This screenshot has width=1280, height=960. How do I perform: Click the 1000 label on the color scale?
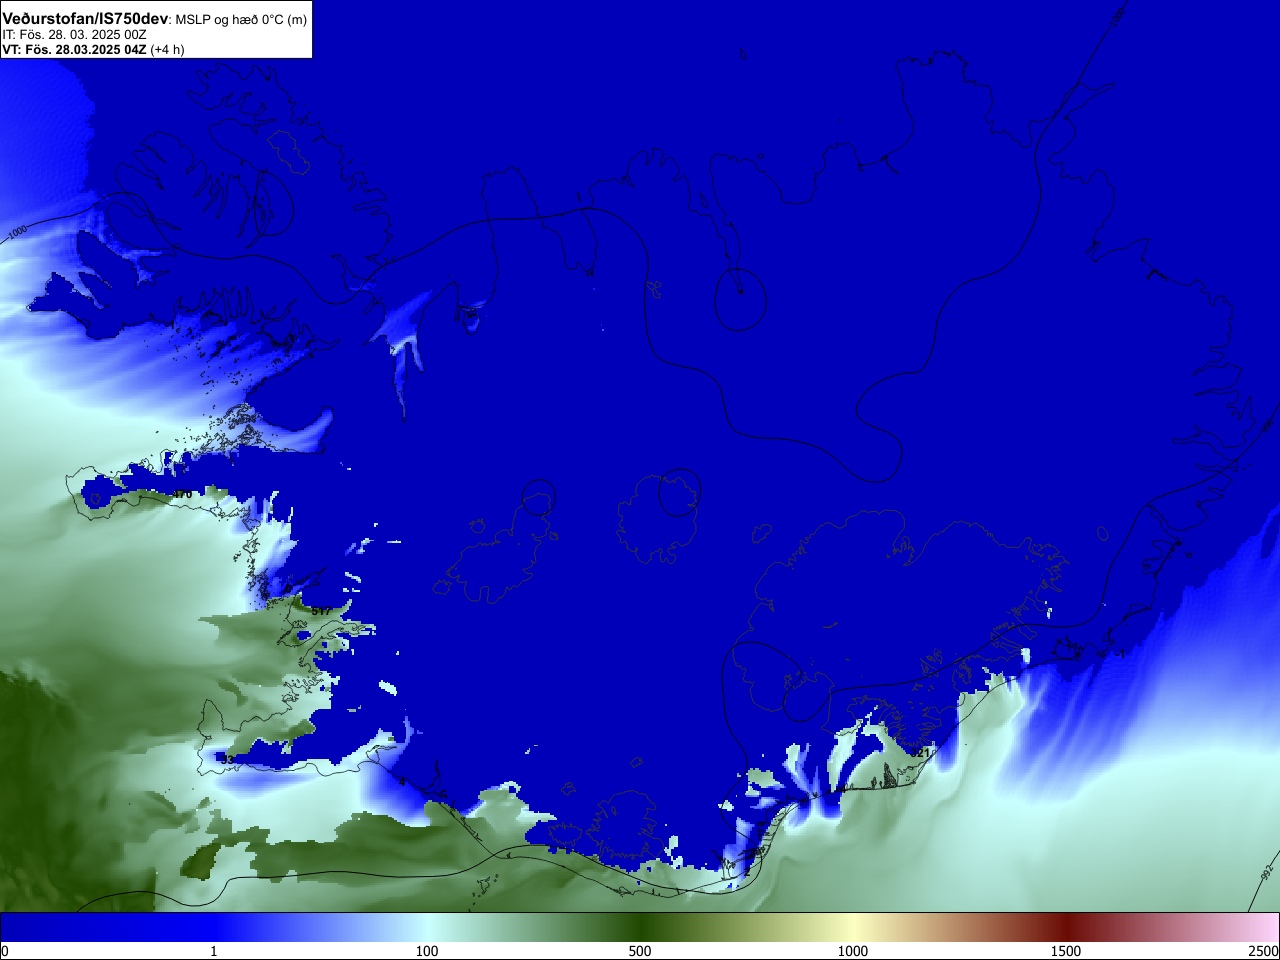pos(853,951)
